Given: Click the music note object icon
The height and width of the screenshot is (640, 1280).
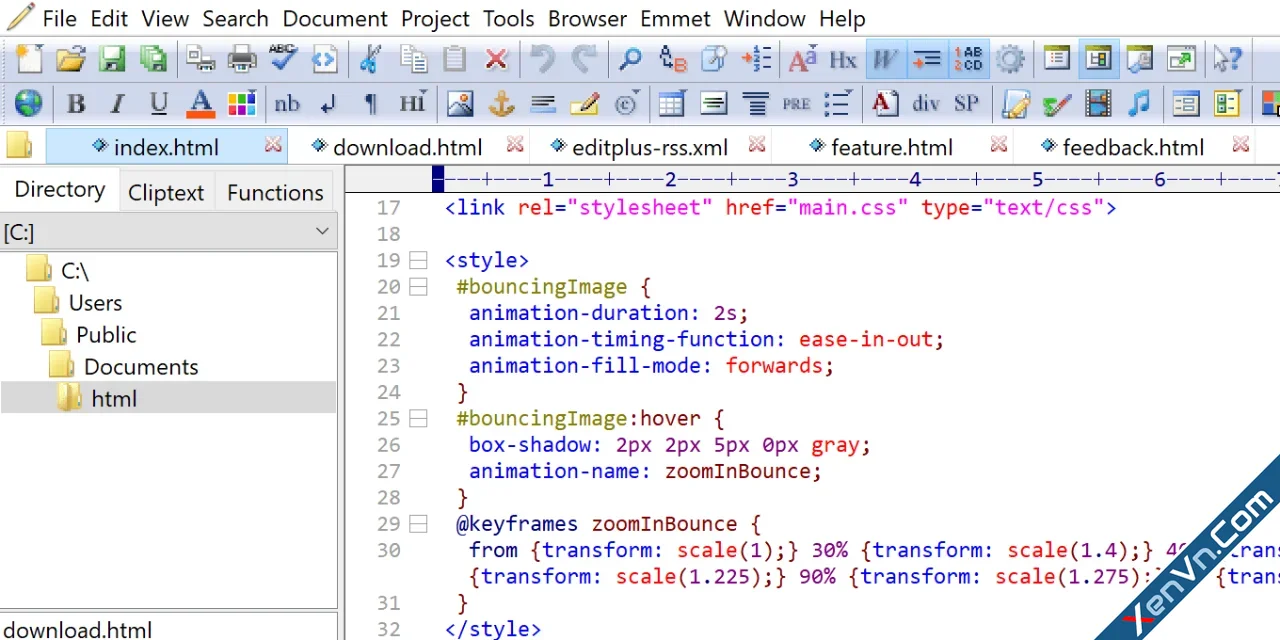Looking at the screenshot, I should 1139,103.
